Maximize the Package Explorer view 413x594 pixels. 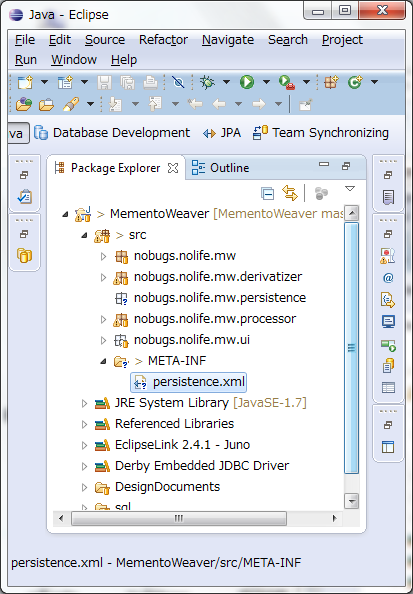pos(346,166)
